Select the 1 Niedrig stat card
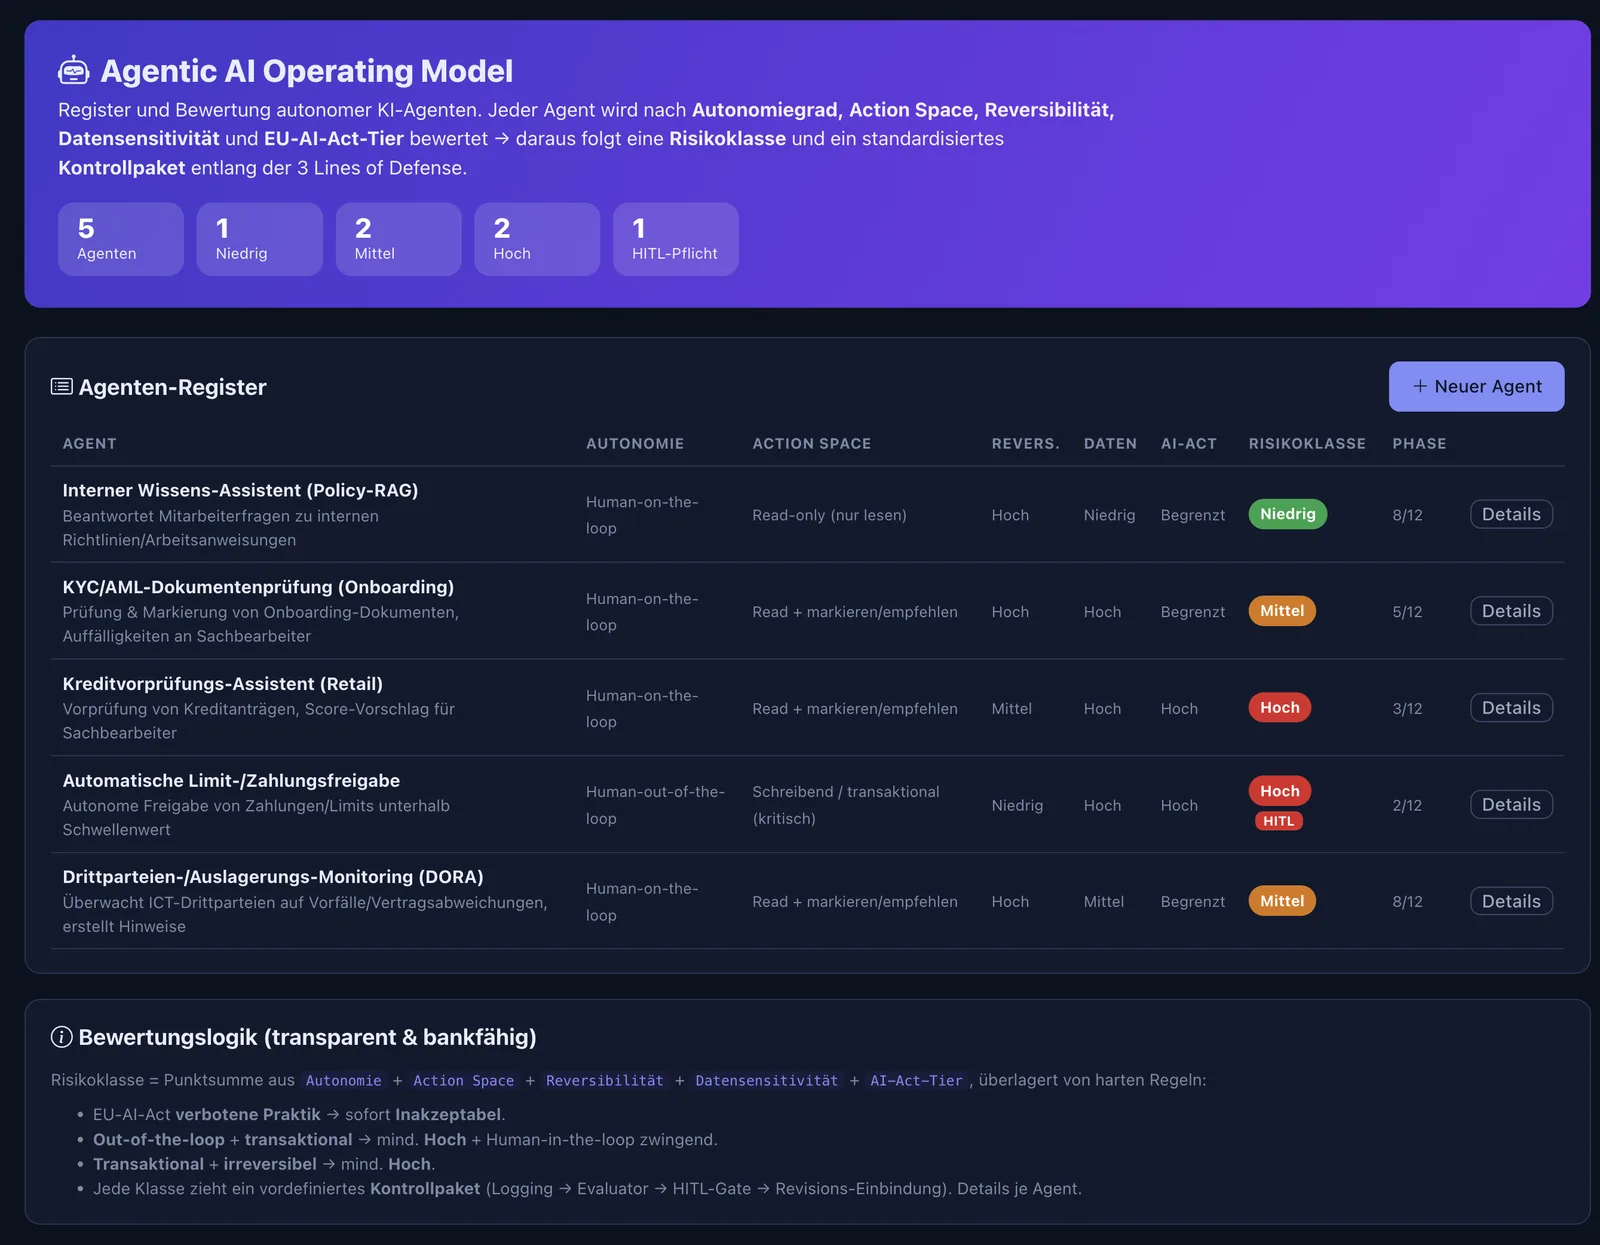The width and height of the screenshot is (1600, 1245). pyautogui.click(x=260, y=239)
